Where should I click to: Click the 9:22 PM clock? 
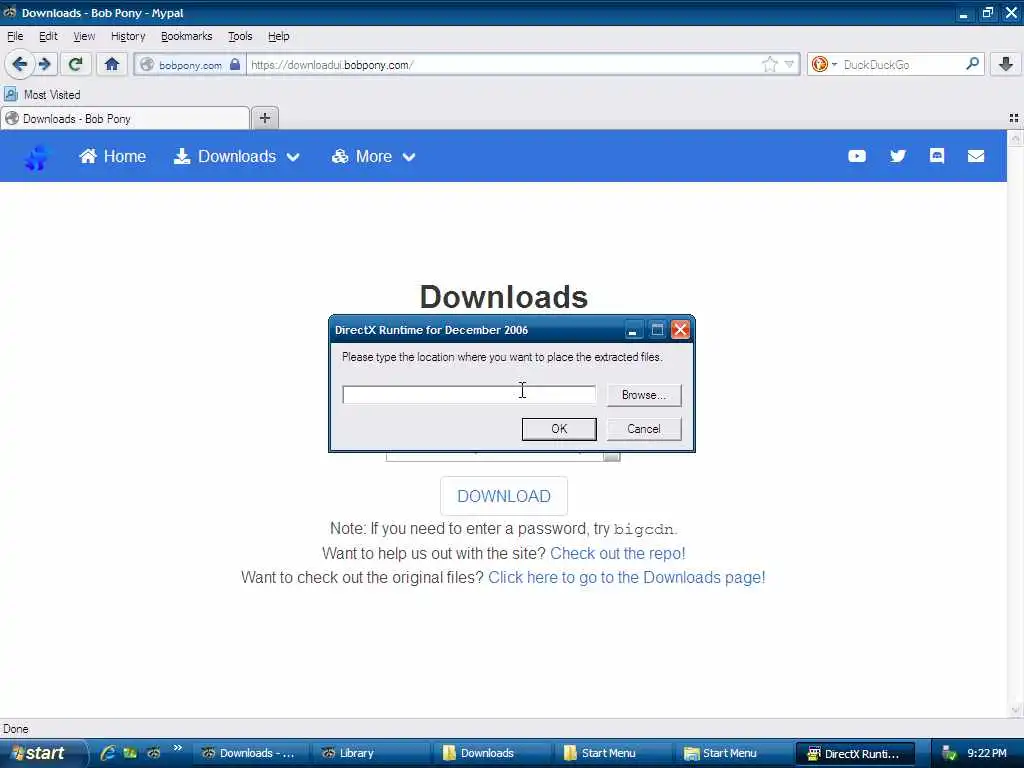987,753
